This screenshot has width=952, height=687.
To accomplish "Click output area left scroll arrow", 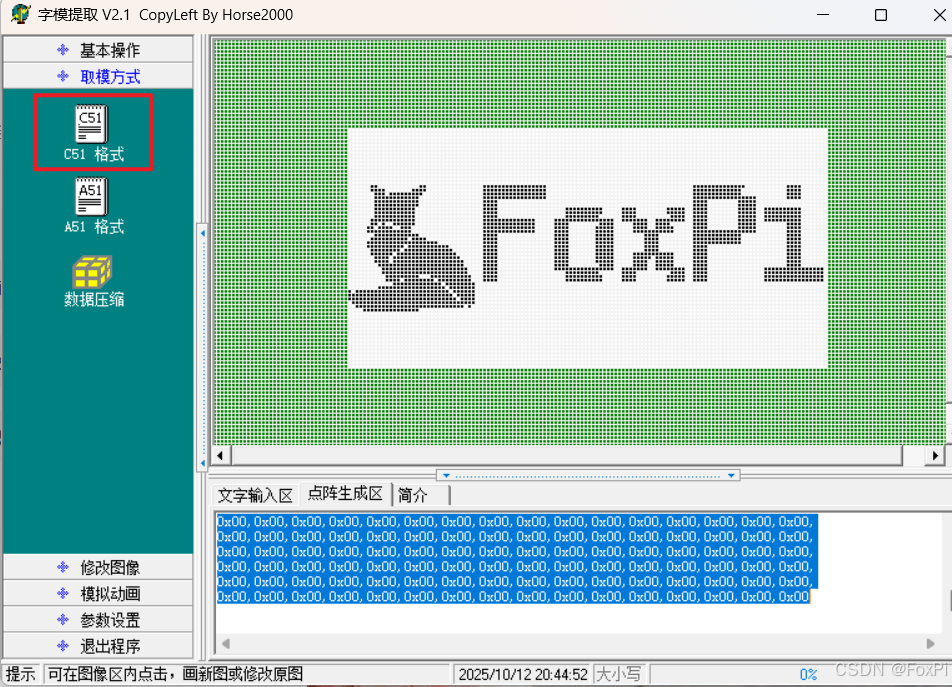I will click(x=226, y=644).
